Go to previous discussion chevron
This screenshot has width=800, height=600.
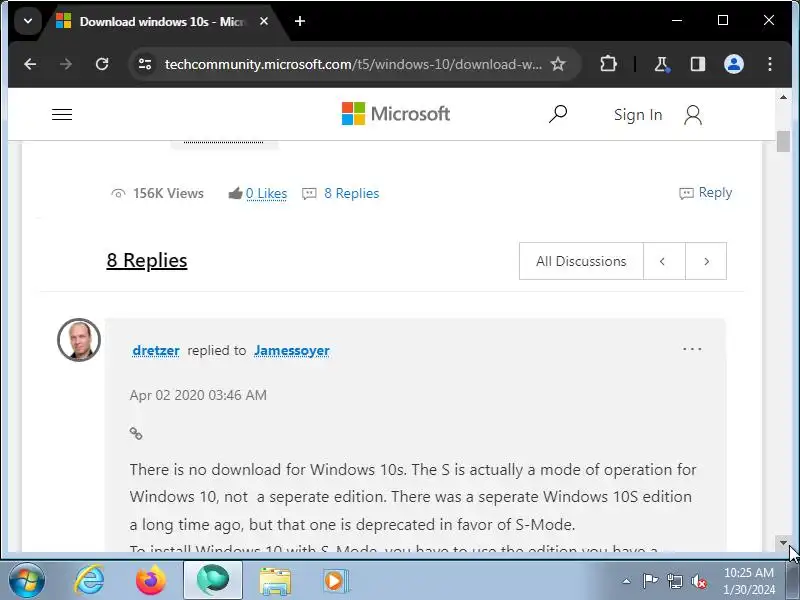point(664,261)
